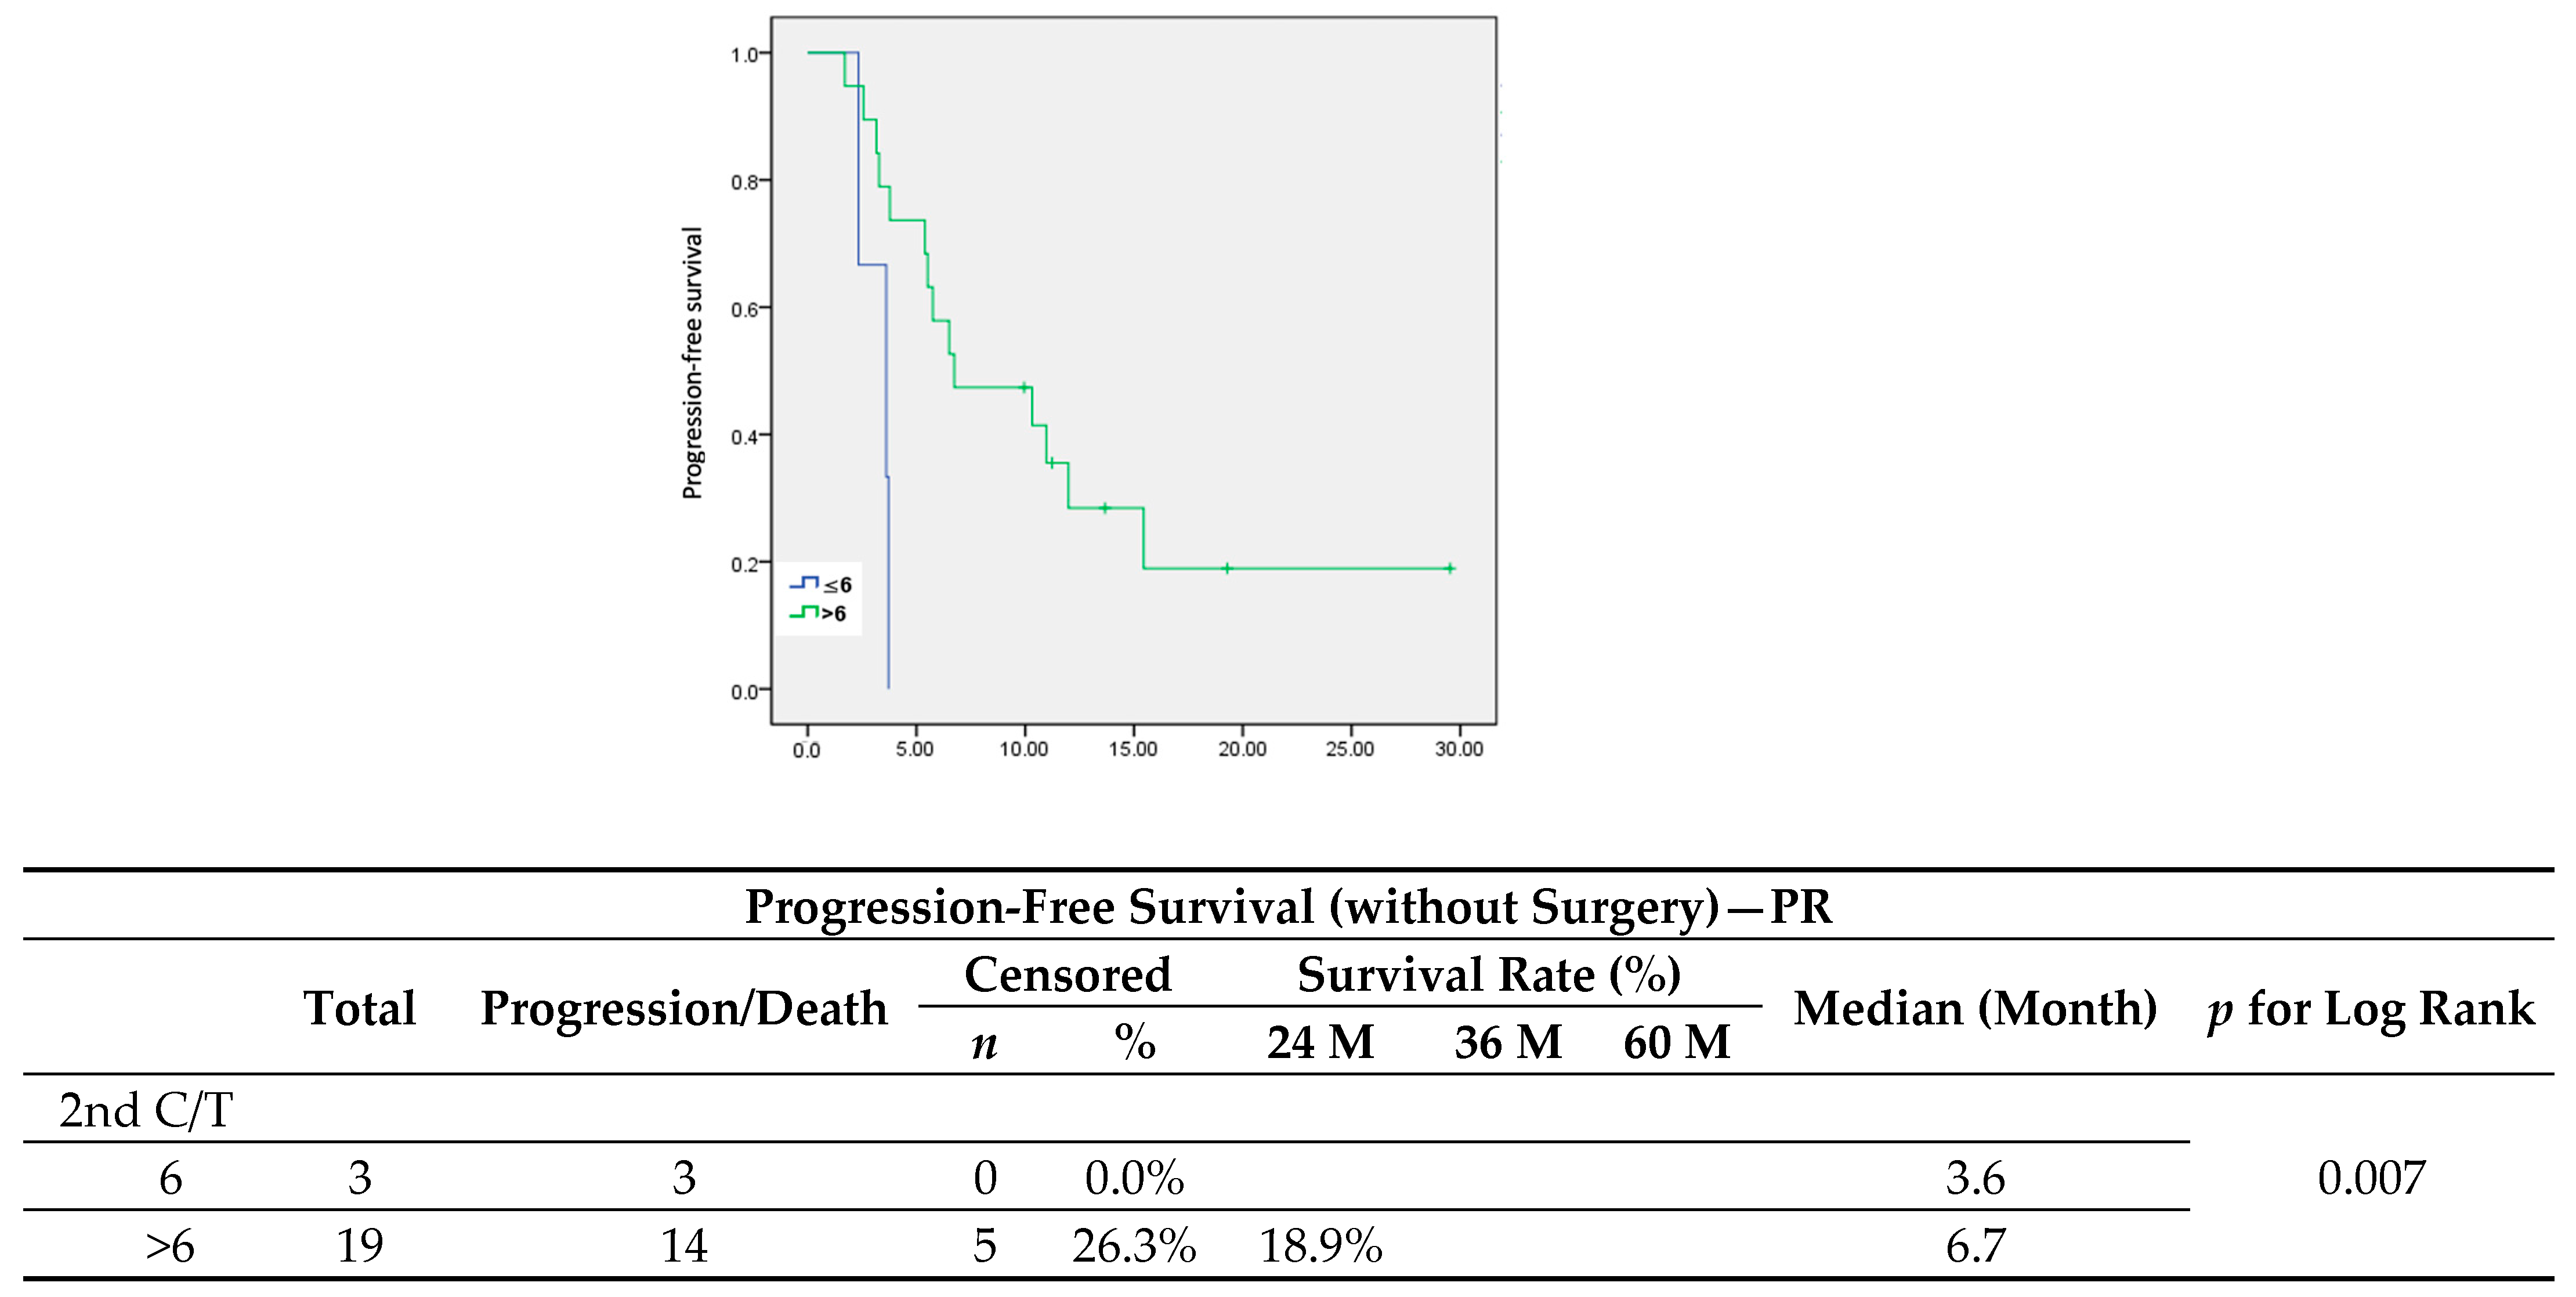Screen dimensions: 2576x1297
Task: Click the 30.00 tick label on the x-axis
Action: point(1458,749)
